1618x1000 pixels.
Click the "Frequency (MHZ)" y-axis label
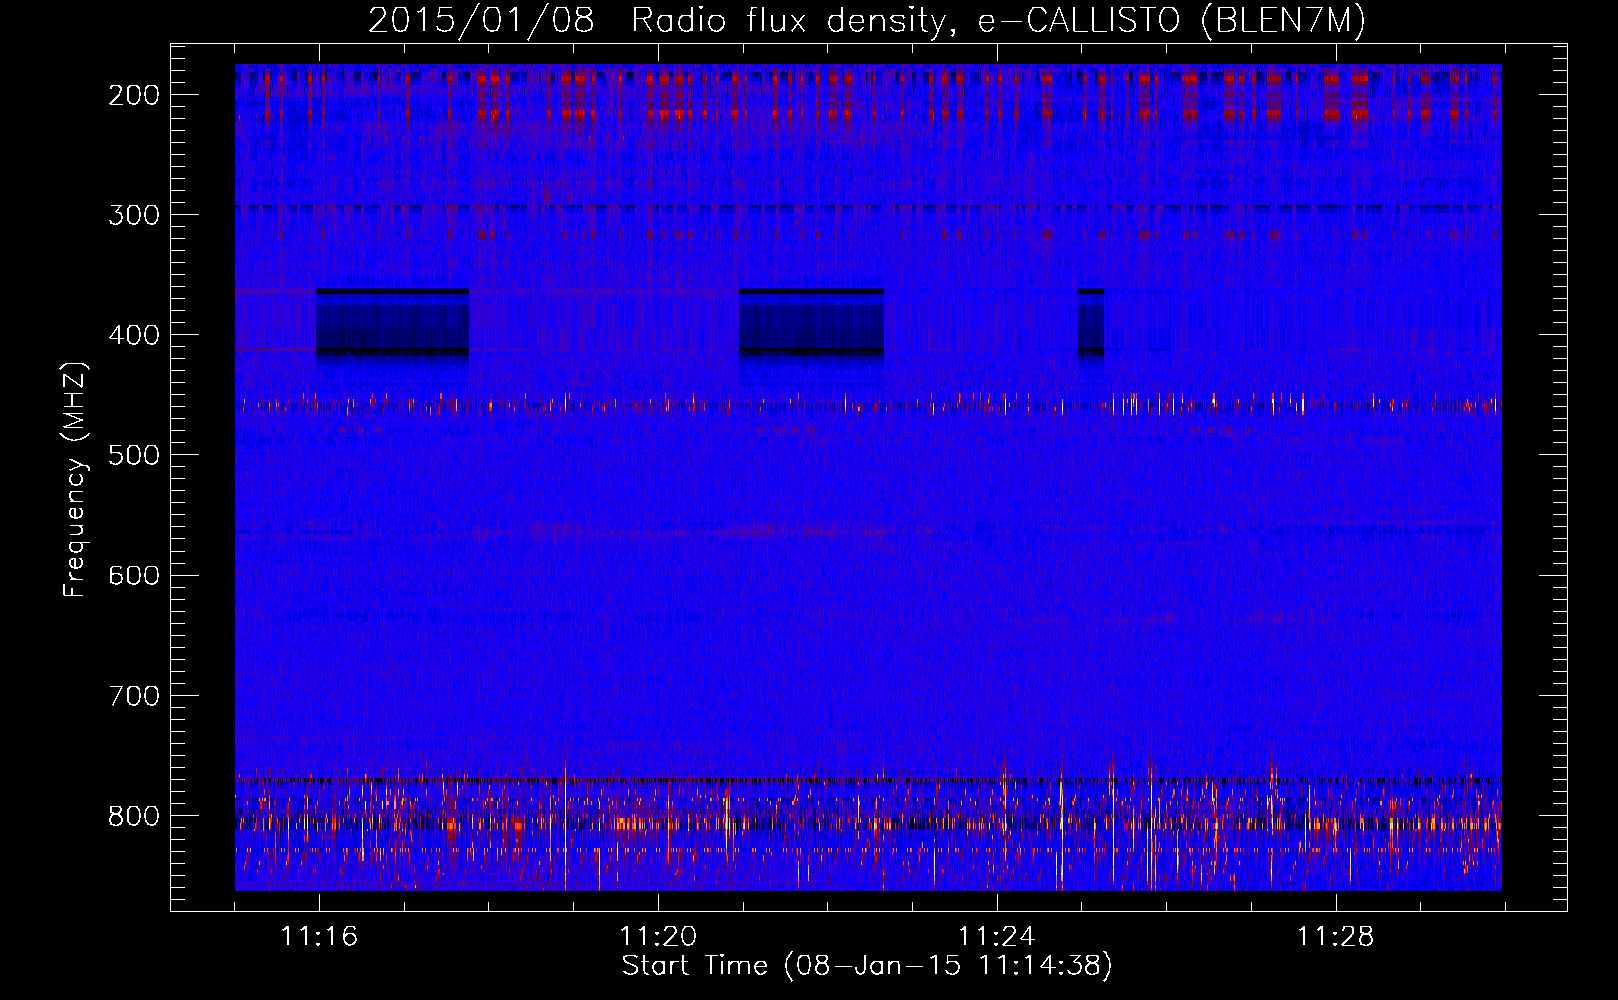pos(75,480)
